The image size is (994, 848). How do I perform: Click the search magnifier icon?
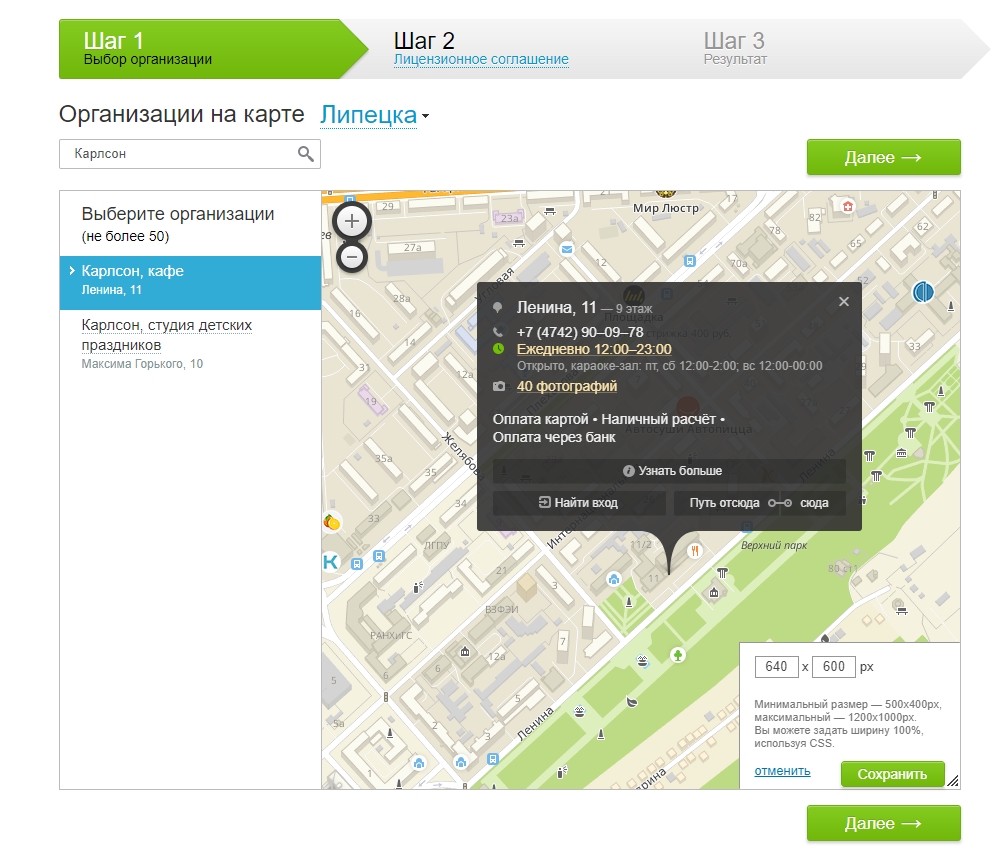tap(306, 154)
